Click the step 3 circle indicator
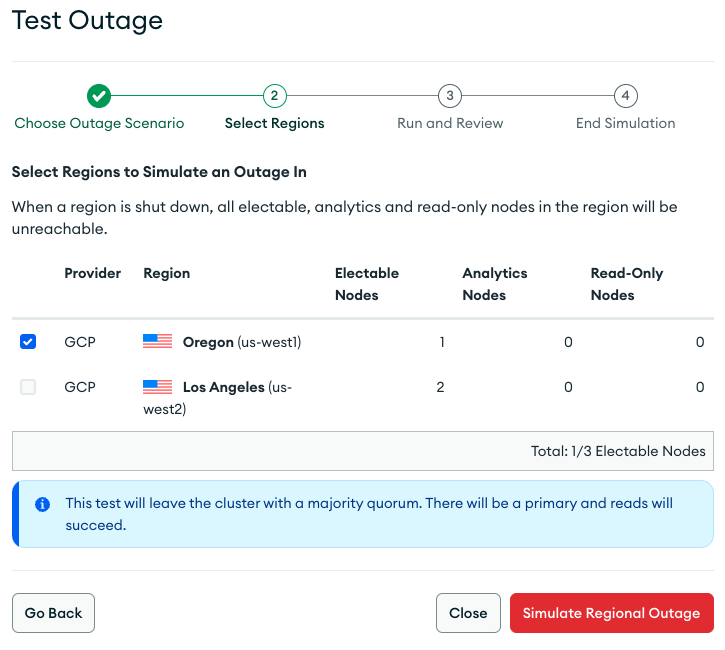The image size is (725, 650). [450, 96]
